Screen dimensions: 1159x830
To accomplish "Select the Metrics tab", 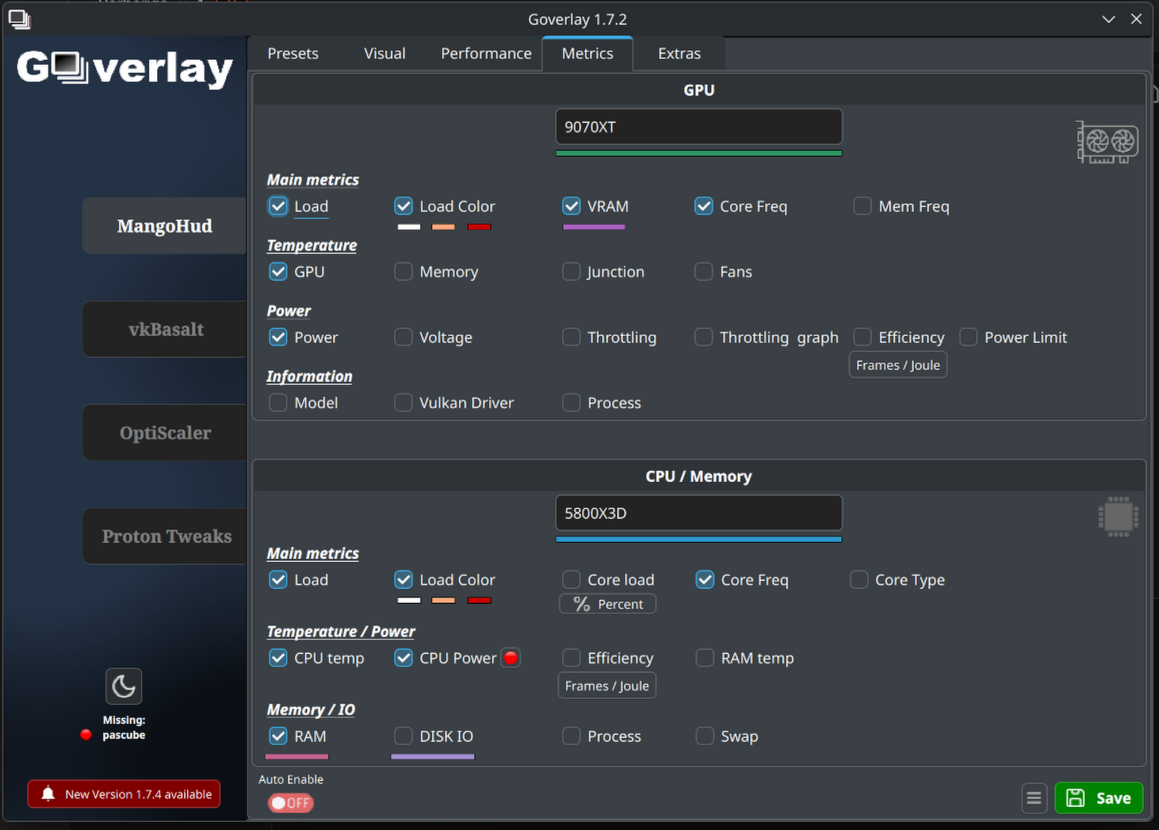I will tap(587, 53).
